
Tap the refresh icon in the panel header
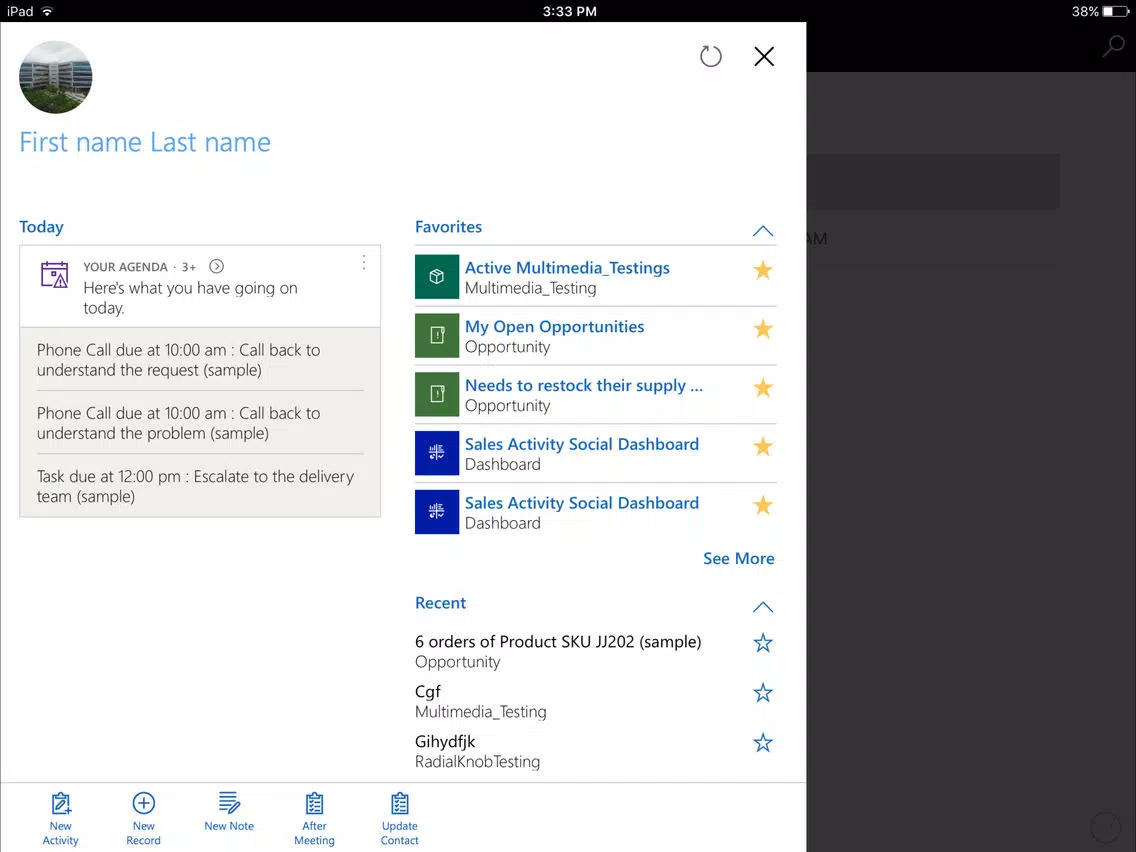(711, 56)
